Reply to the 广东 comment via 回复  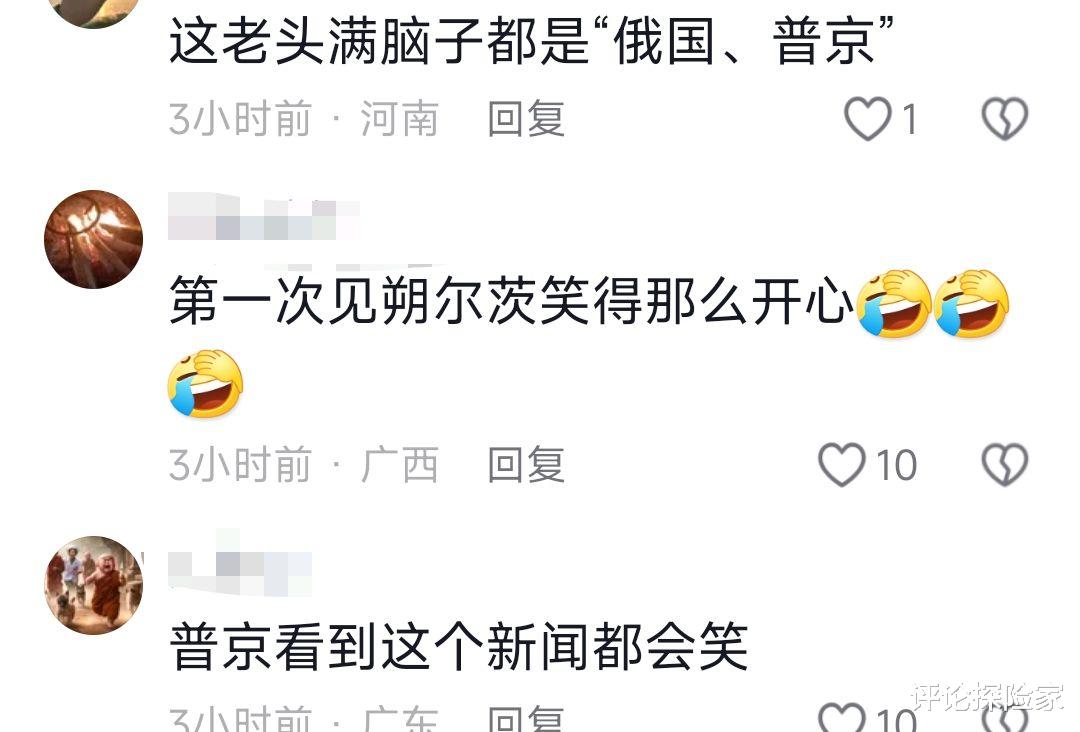[x=526, y=718]
